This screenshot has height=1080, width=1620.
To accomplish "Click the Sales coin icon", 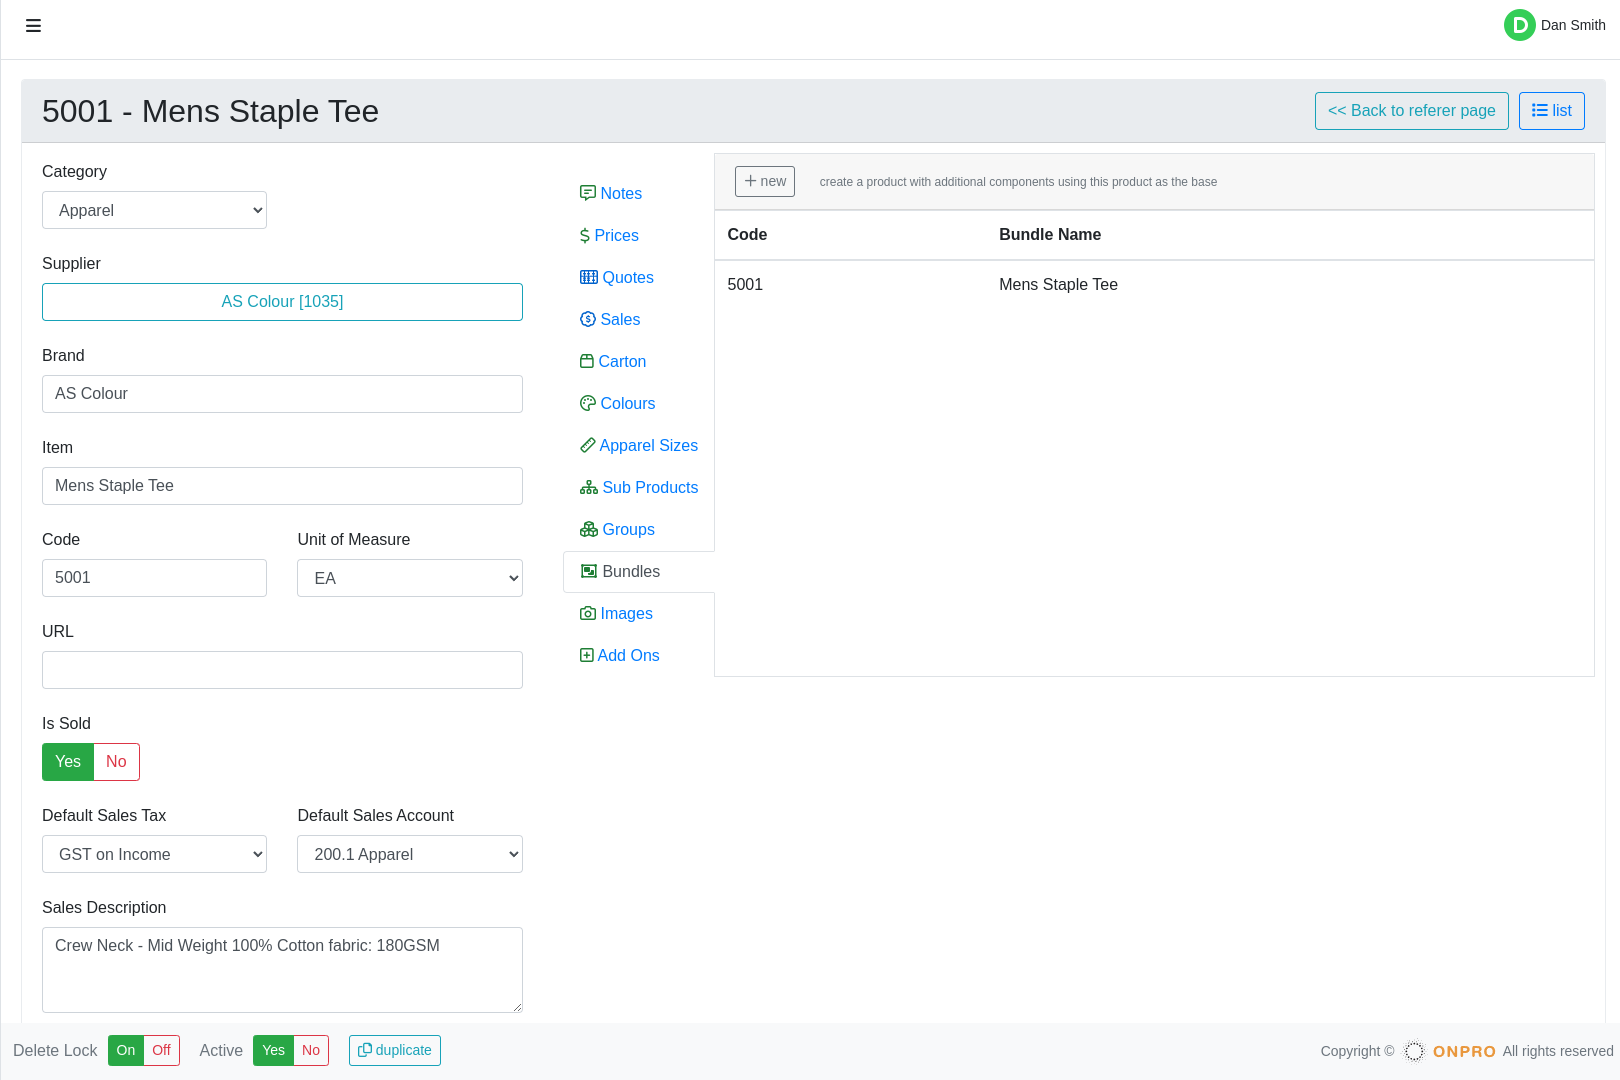I will [588, 319].
